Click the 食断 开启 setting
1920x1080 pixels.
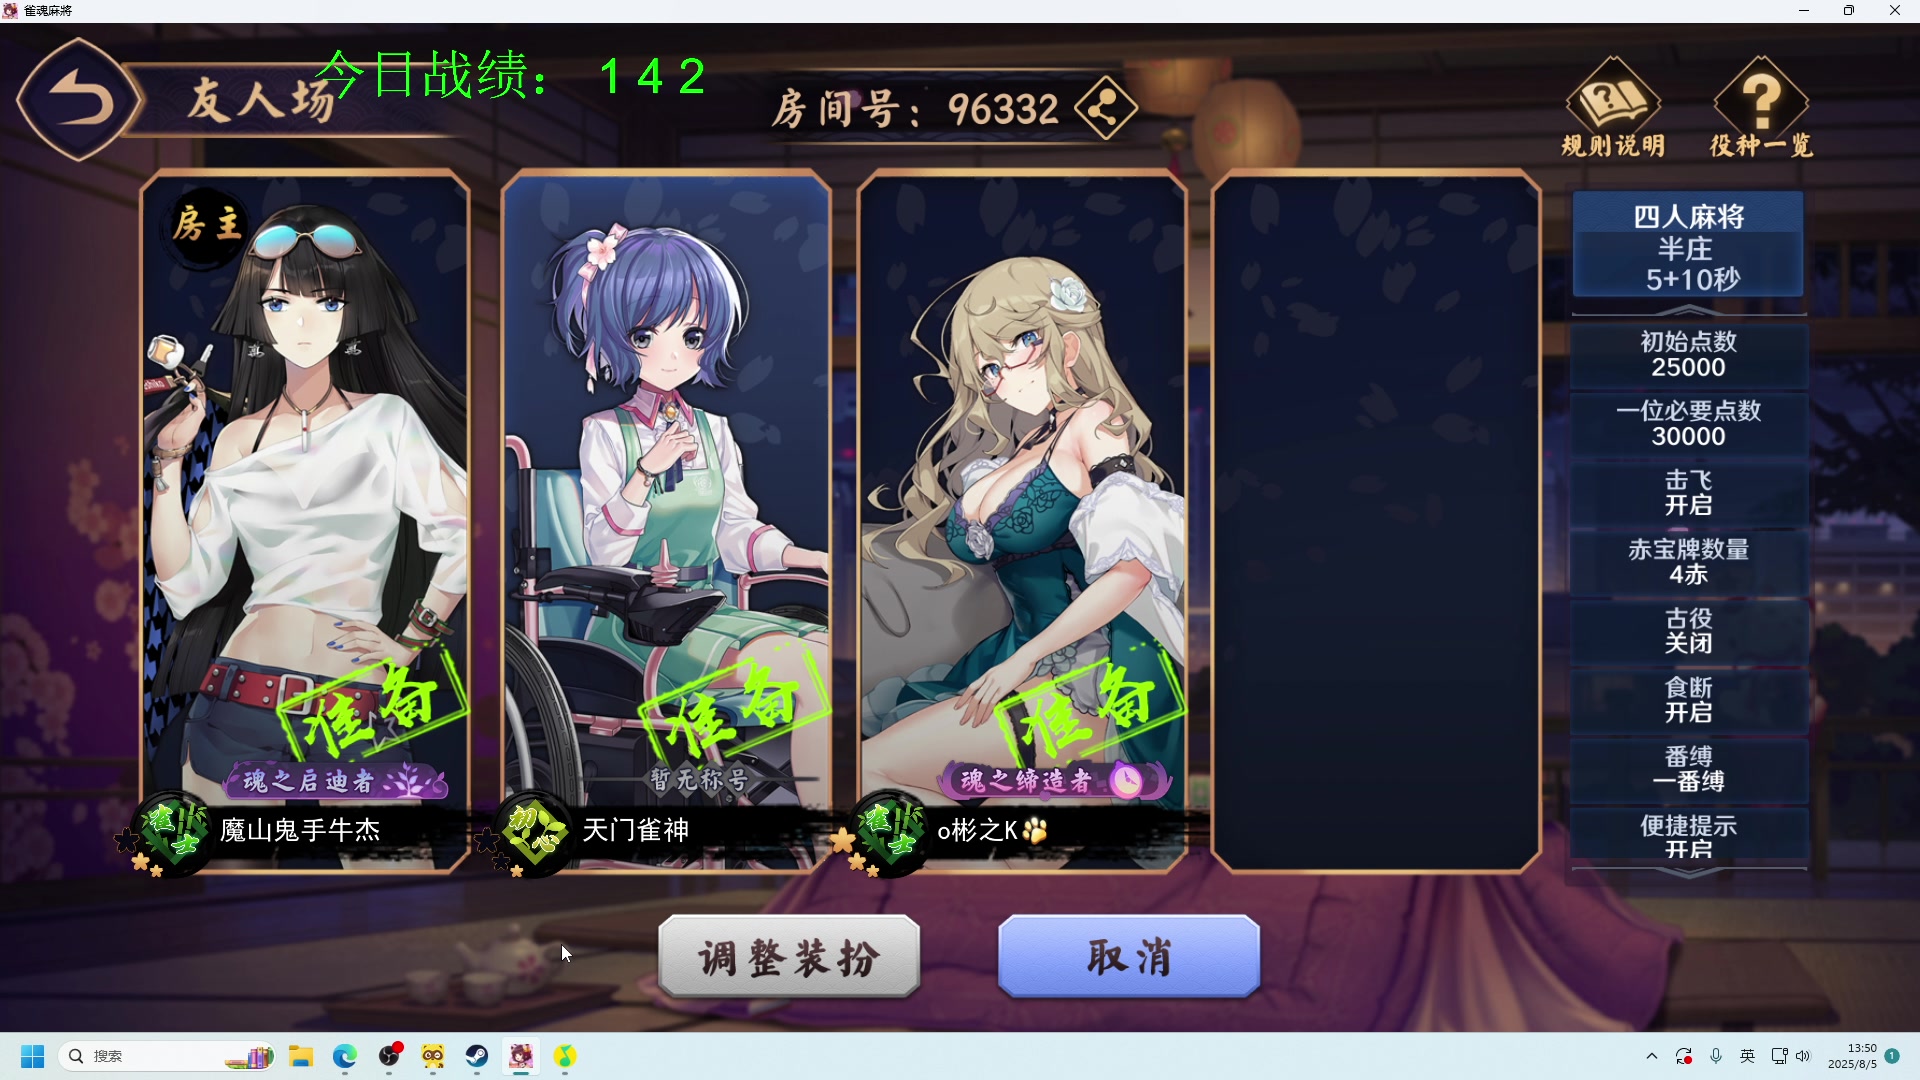pos(1689,700)
